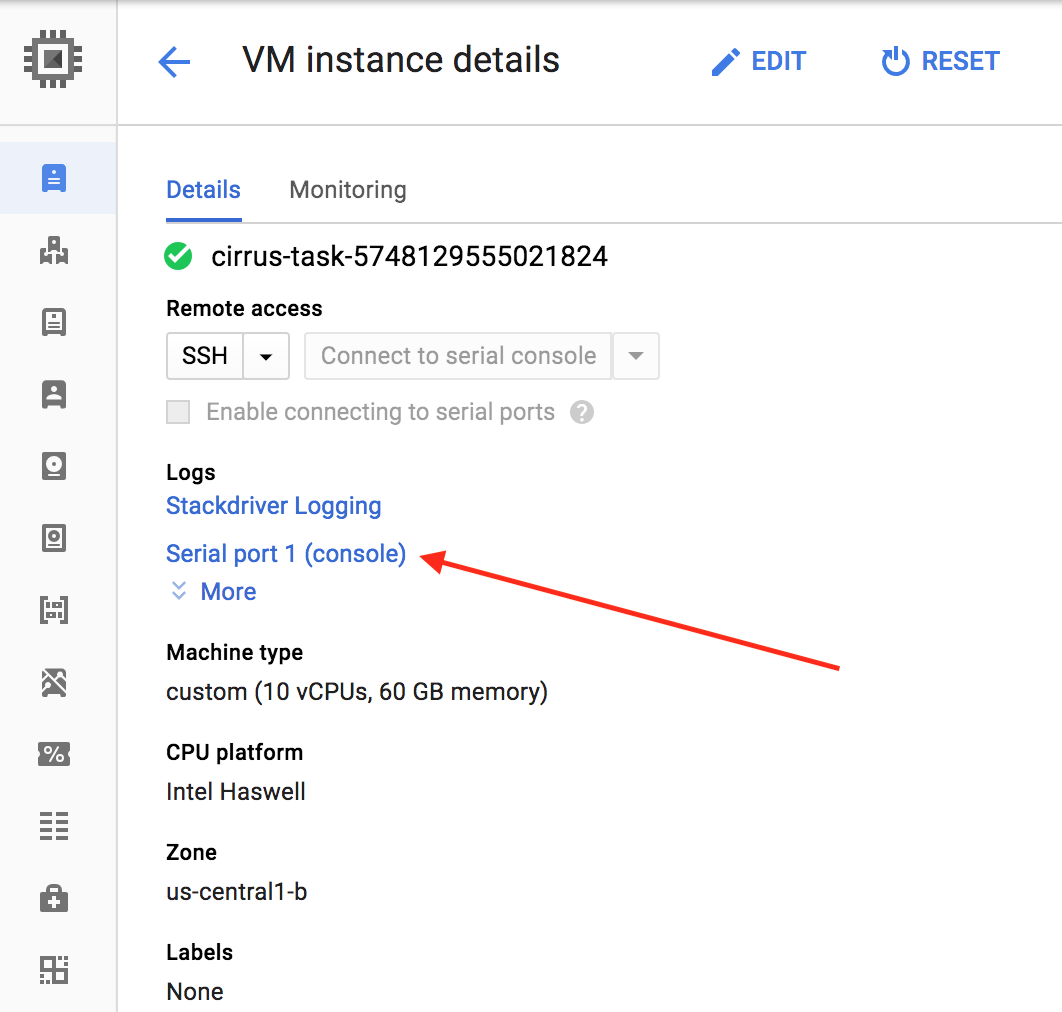This screenshot has width=1062, height=1012.
Task: Open Stackdriver Logging link
Action: pyautogui.click(x=273, y=506)
